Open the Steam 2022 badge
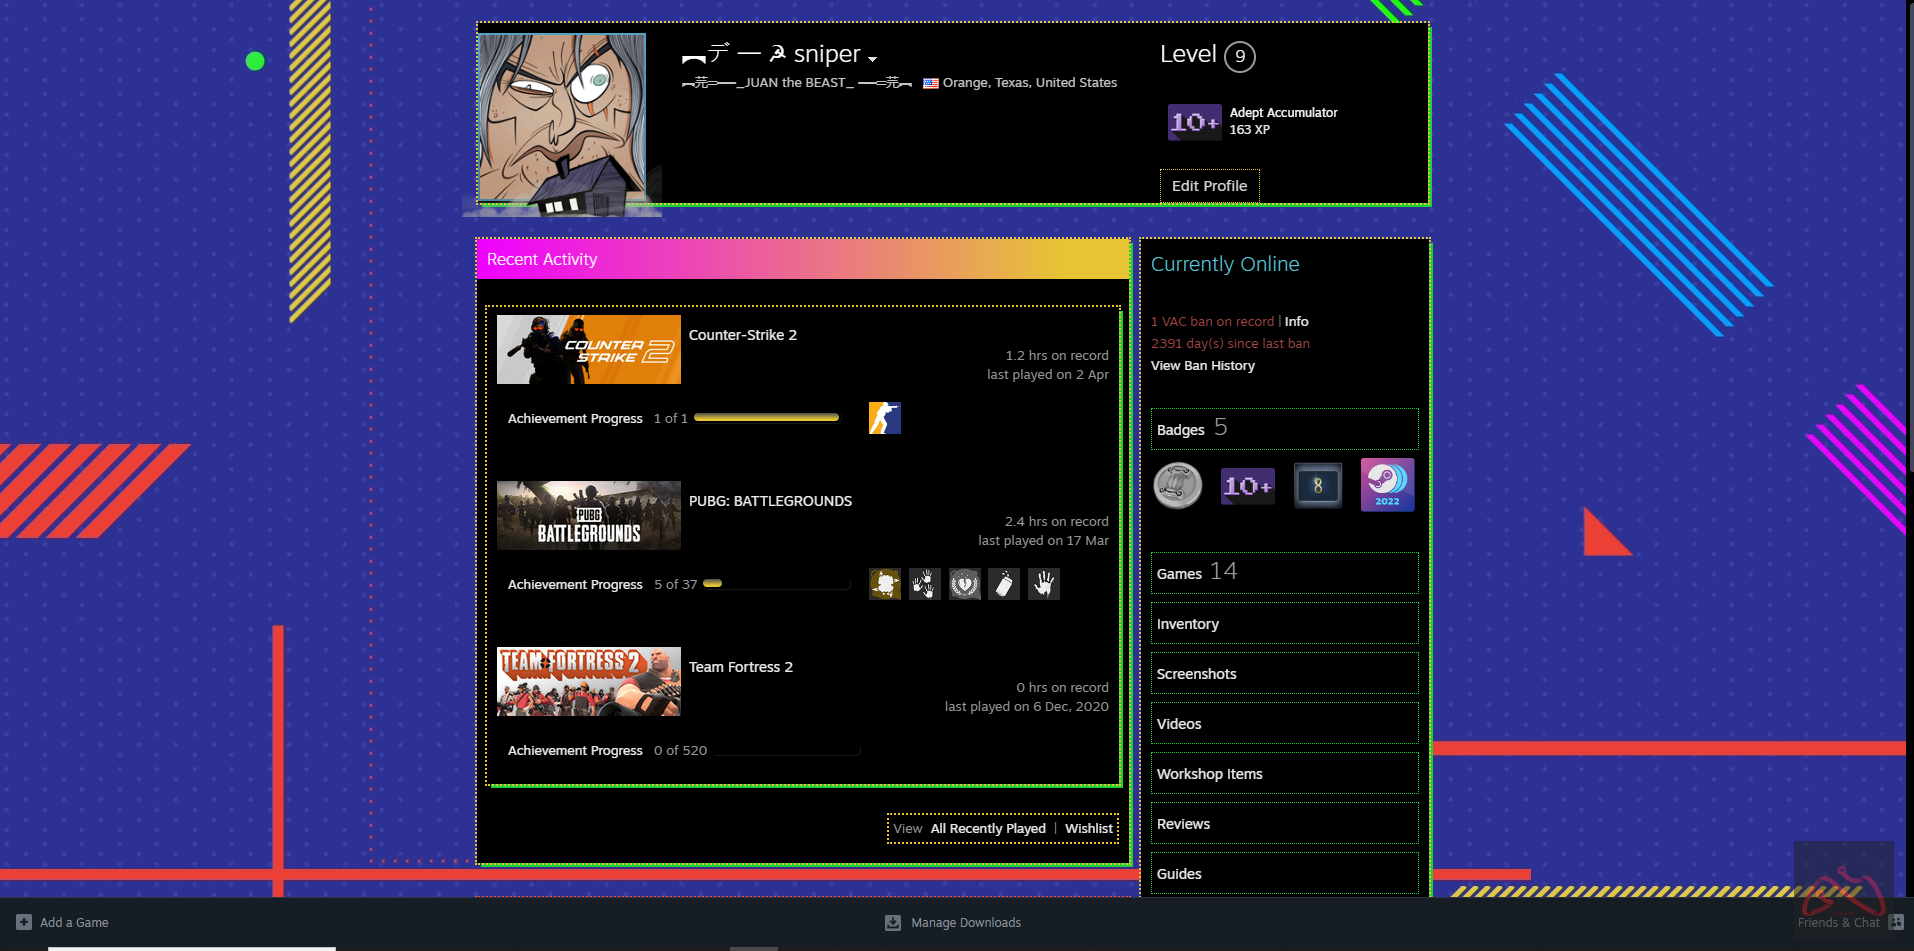This screenshot has height=951, width=1914. point(1387,485)
